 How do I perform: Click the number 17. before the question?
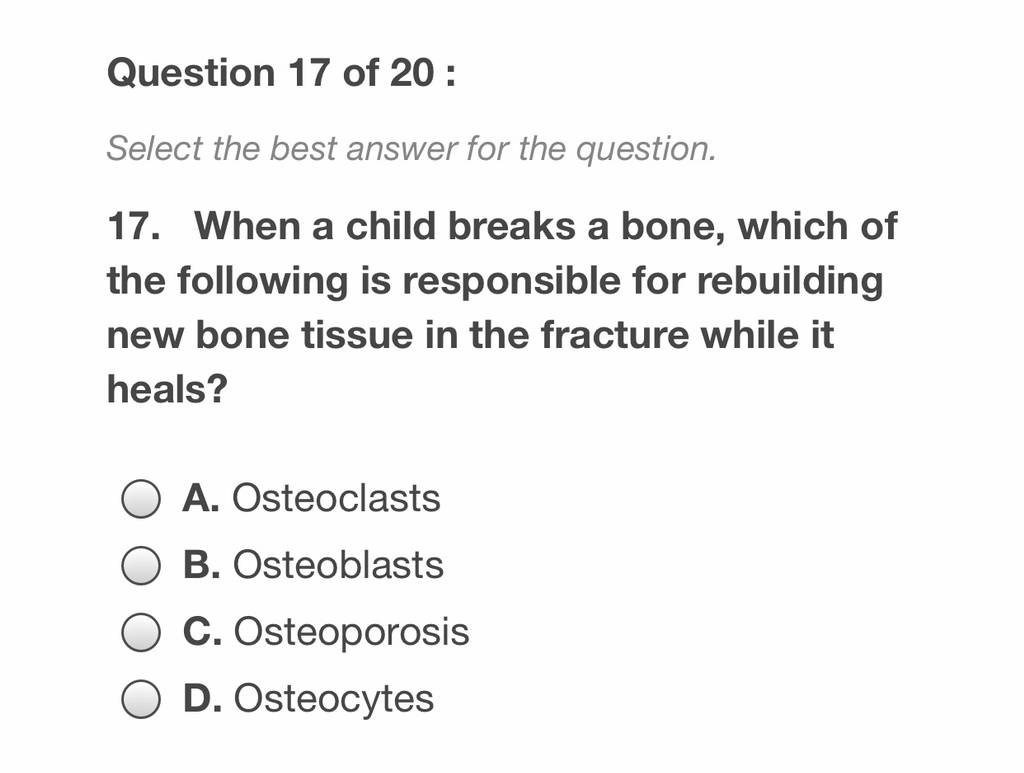point(134,227)
